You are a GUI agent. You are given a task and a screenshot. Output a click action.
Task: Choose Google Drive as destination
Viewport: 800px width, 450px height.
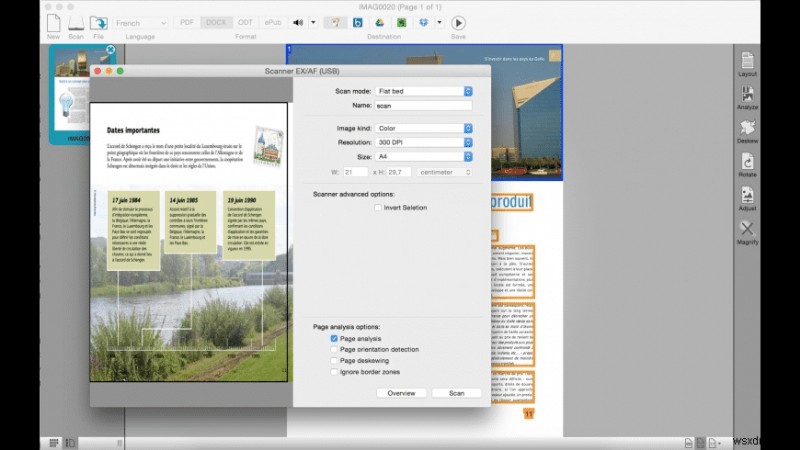[379, 22]
